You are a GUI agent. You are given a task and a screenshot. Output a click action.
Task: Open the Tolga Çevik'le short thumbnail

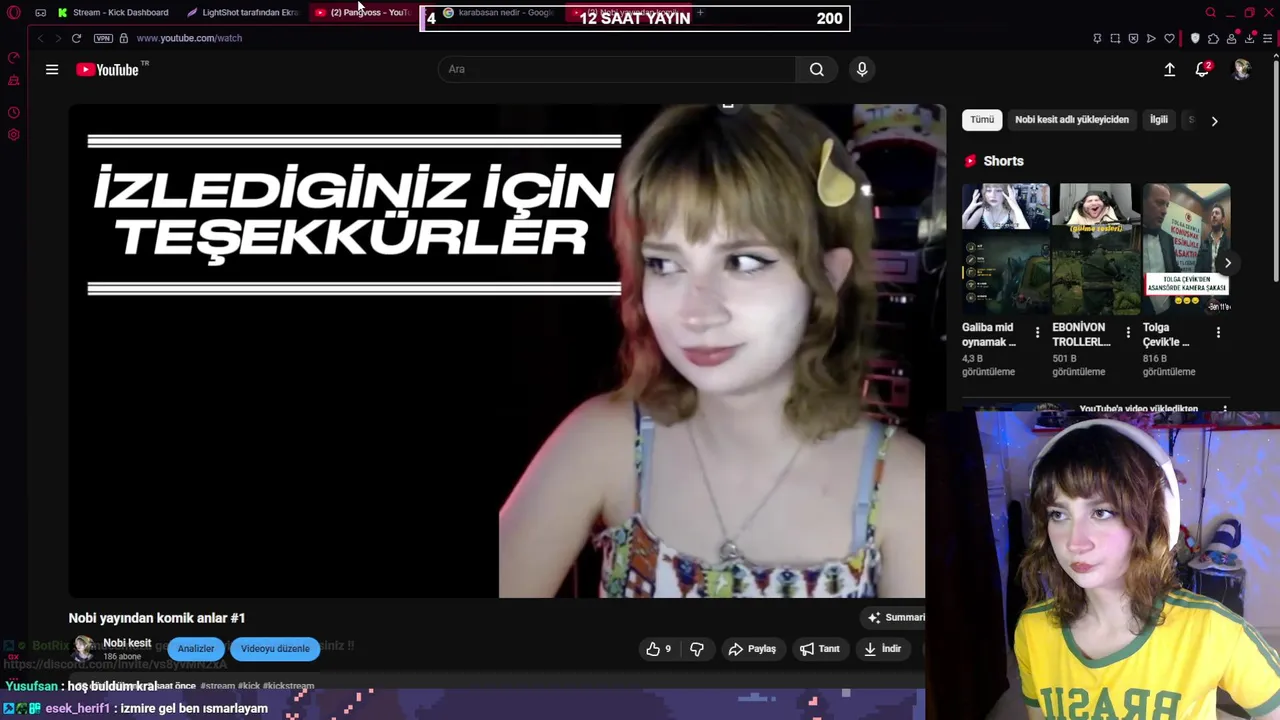1186,249
